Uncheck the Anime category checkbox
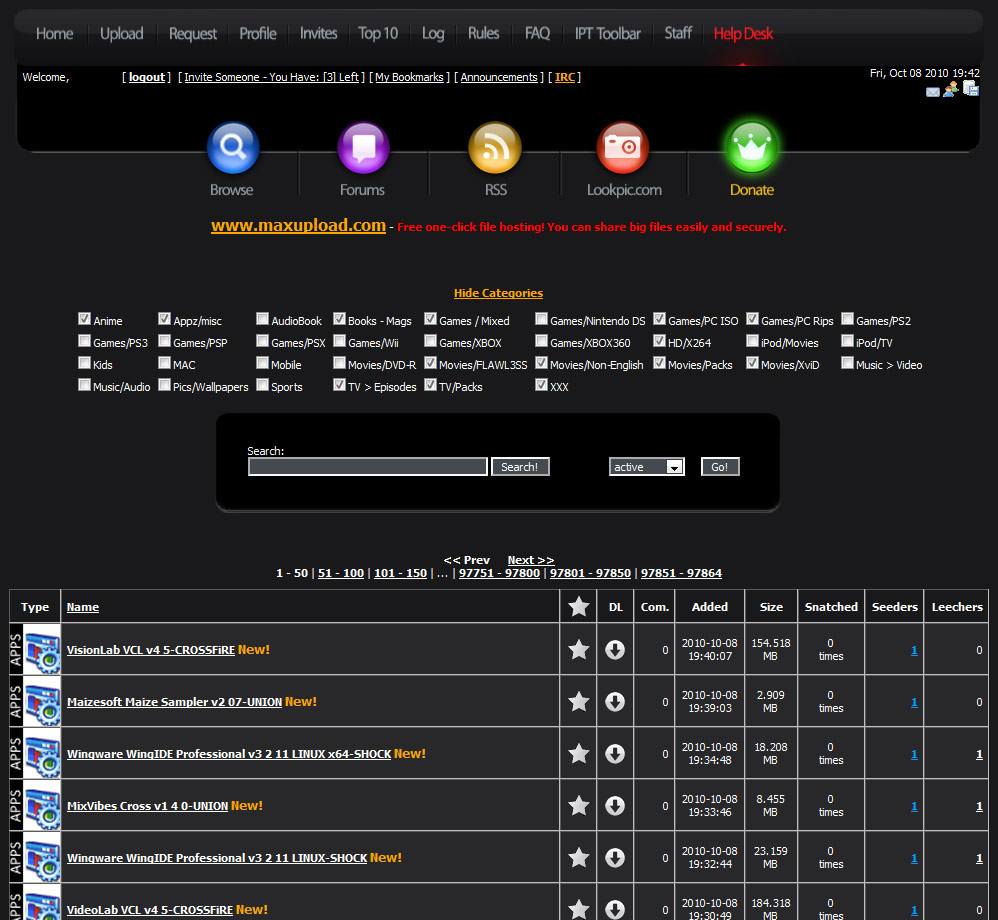 84,318
